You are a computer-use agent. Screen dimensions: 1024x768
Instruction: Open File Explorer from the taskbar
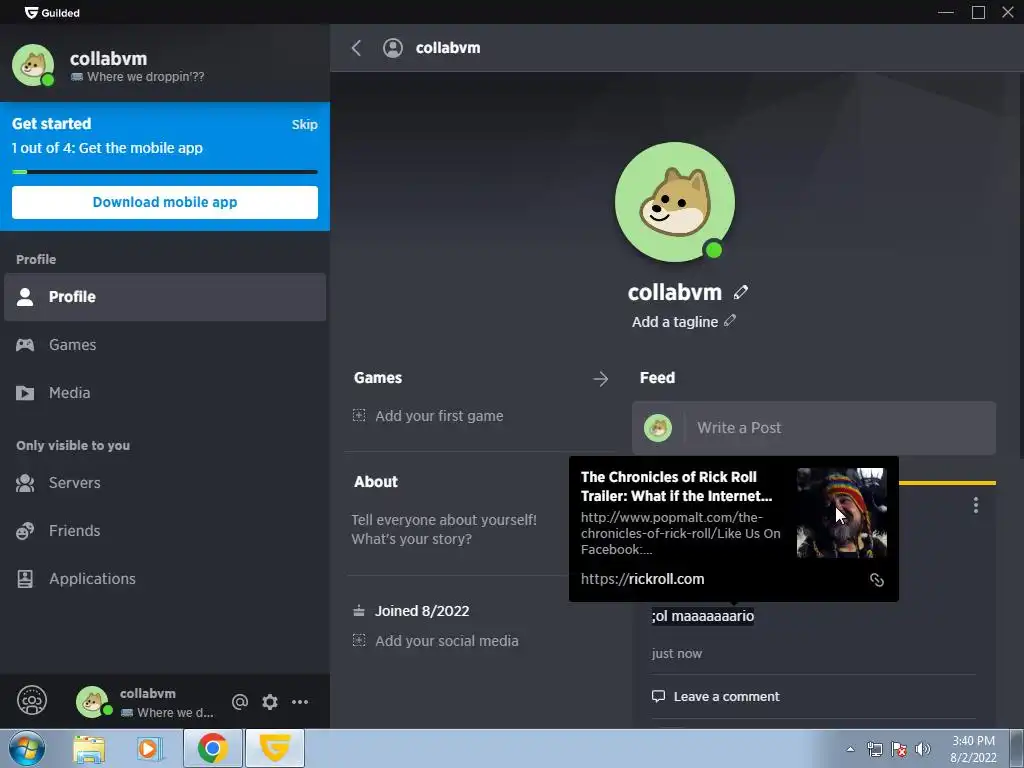click(x=89, y=749)
